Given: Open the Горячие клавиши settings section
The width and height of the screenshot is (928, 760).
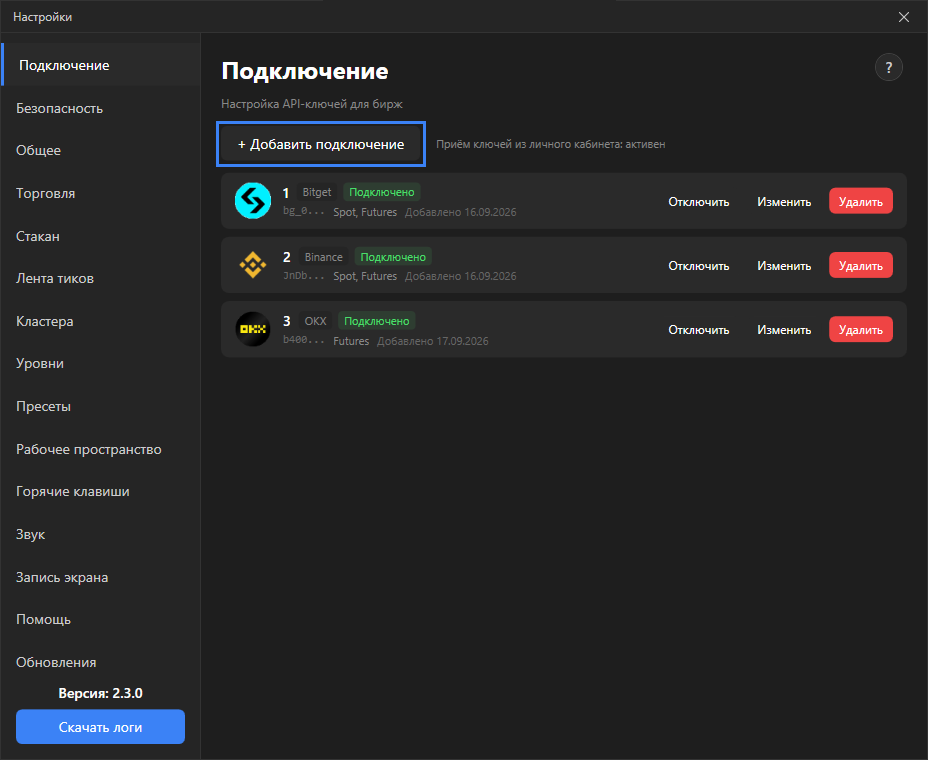Looking at the screenshot, I should [x=101, y=491].
